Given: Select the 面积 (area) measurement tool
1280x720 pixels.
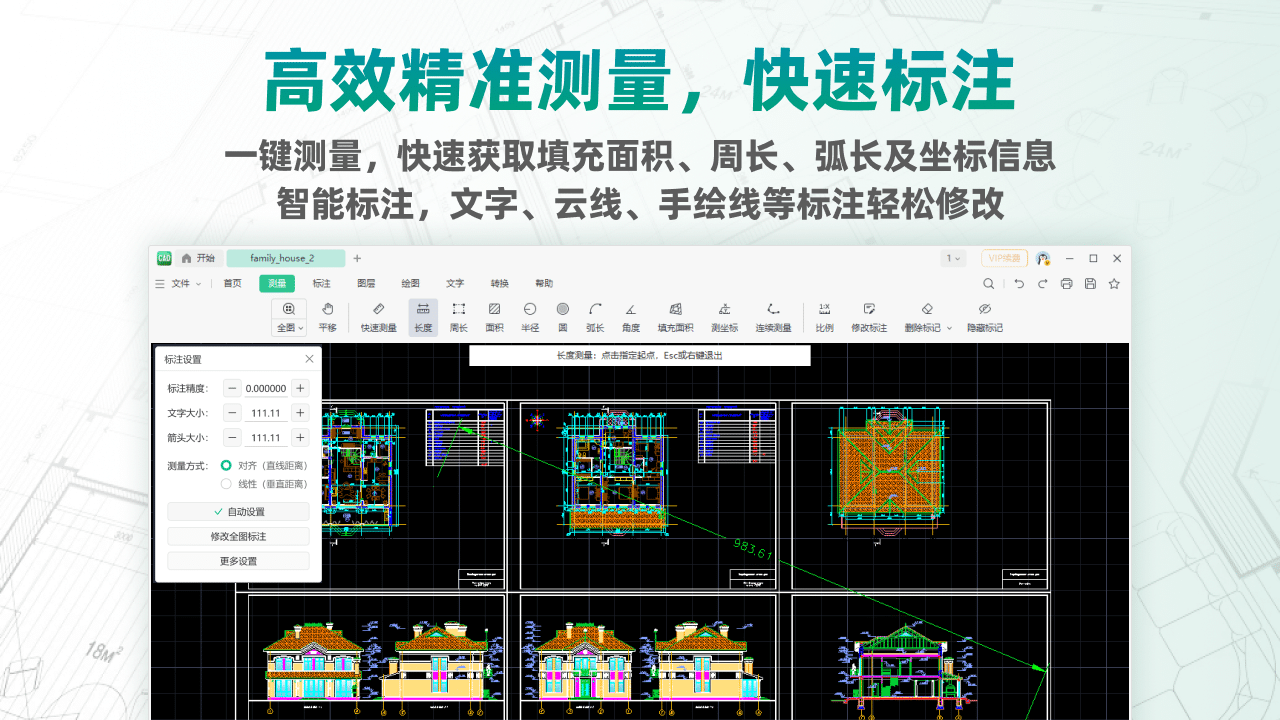Looking at the screenshot, I should click(x=493, y=317).
